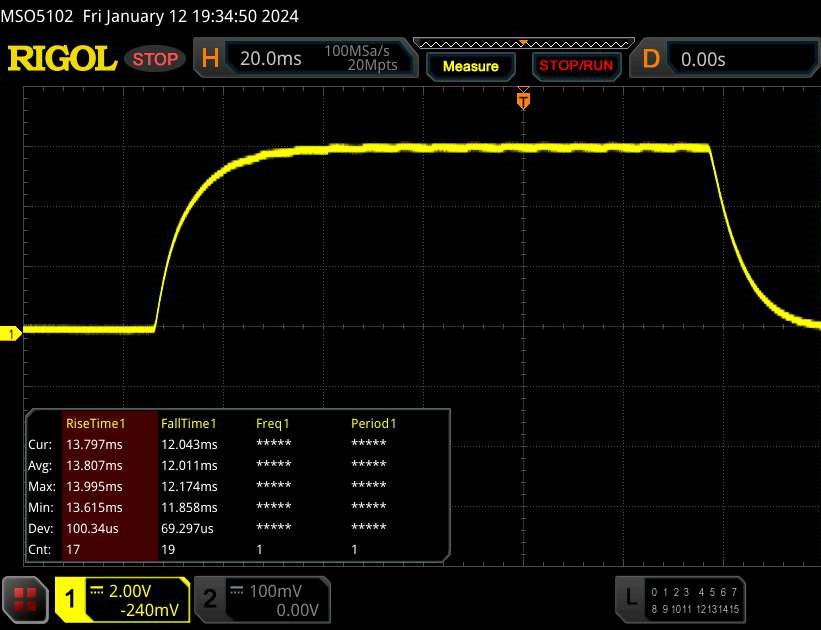This screenshot has width=821, height=630.
Task: Toggle the channel 2 label
Action: pos(209,599)
